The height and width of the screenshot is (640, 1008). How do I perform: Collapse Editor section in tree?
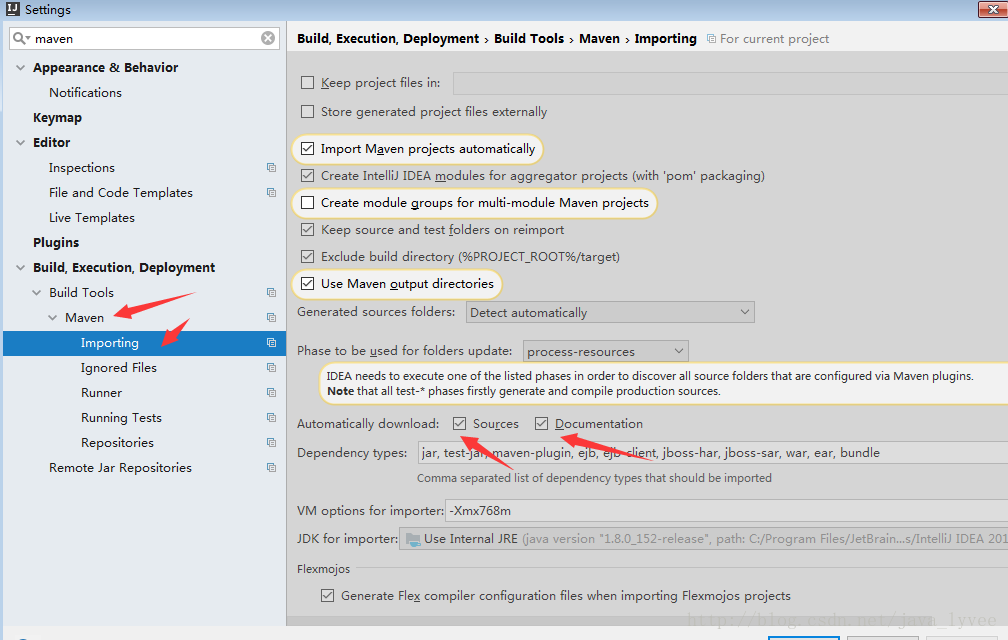click(x=21, y=143)
